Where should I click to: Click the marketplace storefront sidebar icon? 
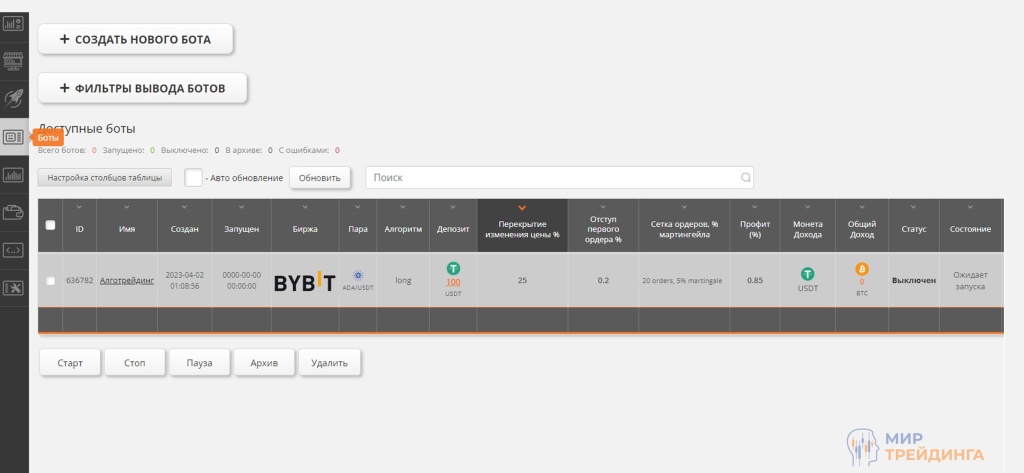[x=14, y=61]
